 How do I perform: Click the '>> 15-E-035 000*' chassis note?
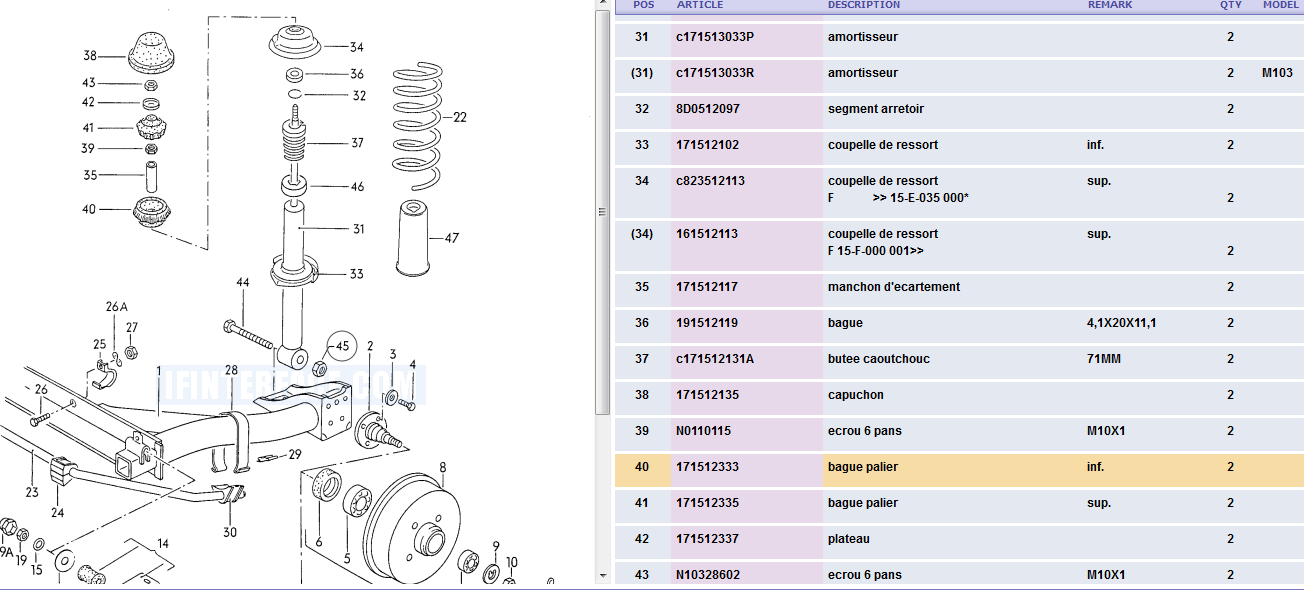pos(920,198)
